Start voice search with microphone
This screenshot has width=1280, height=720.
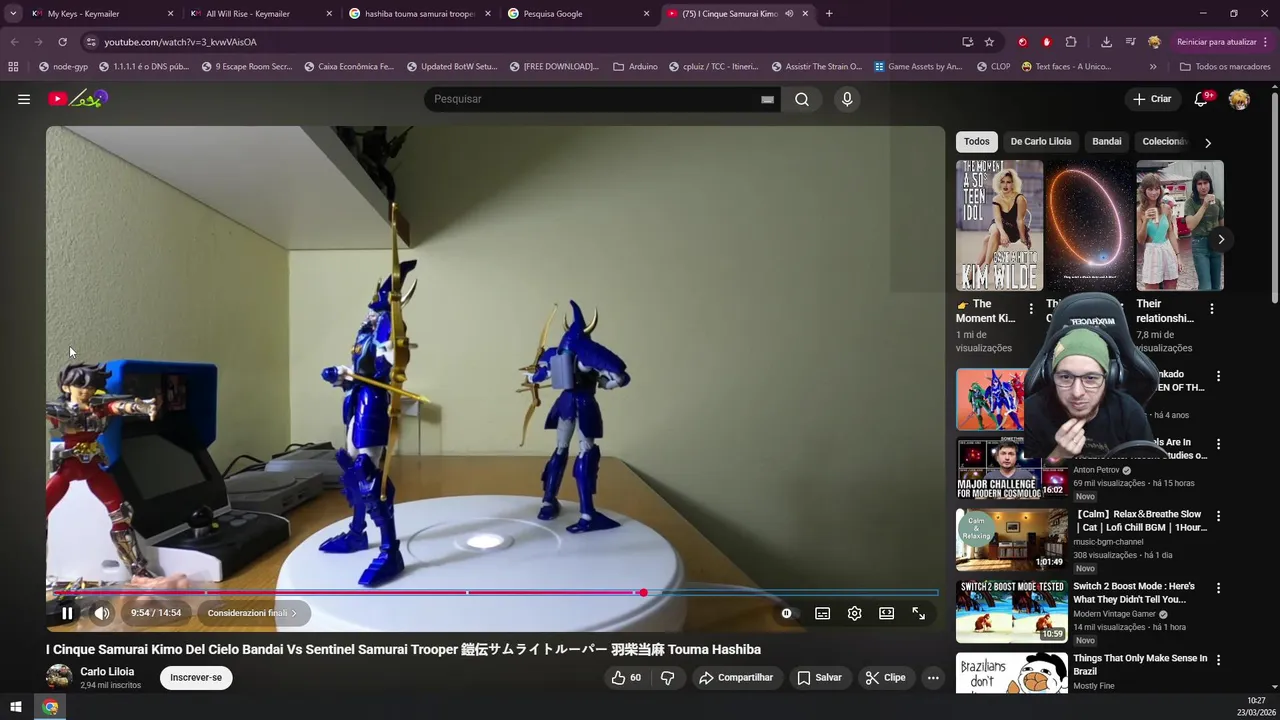click(x=847, y=99)
